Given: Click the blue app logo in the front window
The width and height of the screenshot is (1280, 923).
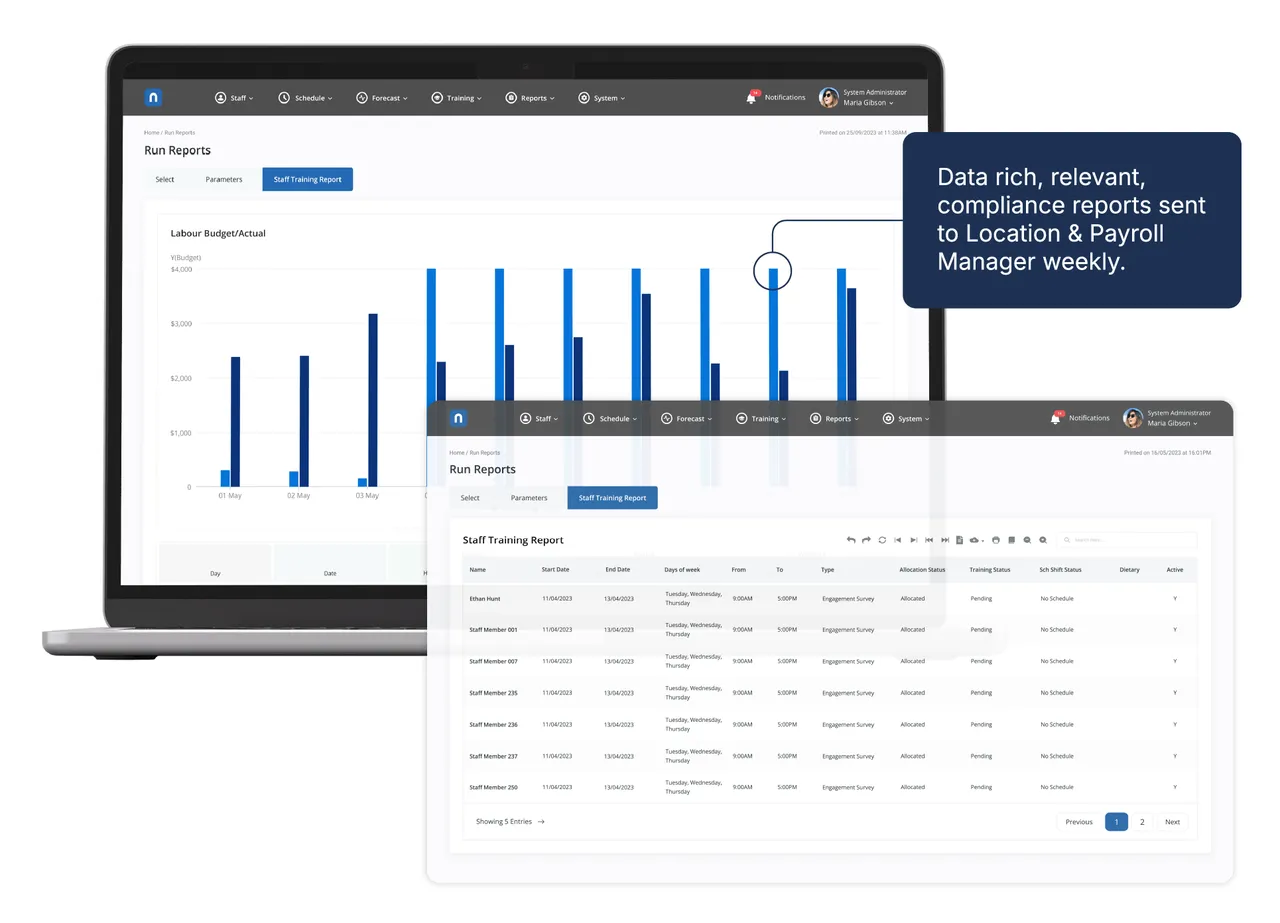Looking at the screenshot, I should [x=458, y=418].
